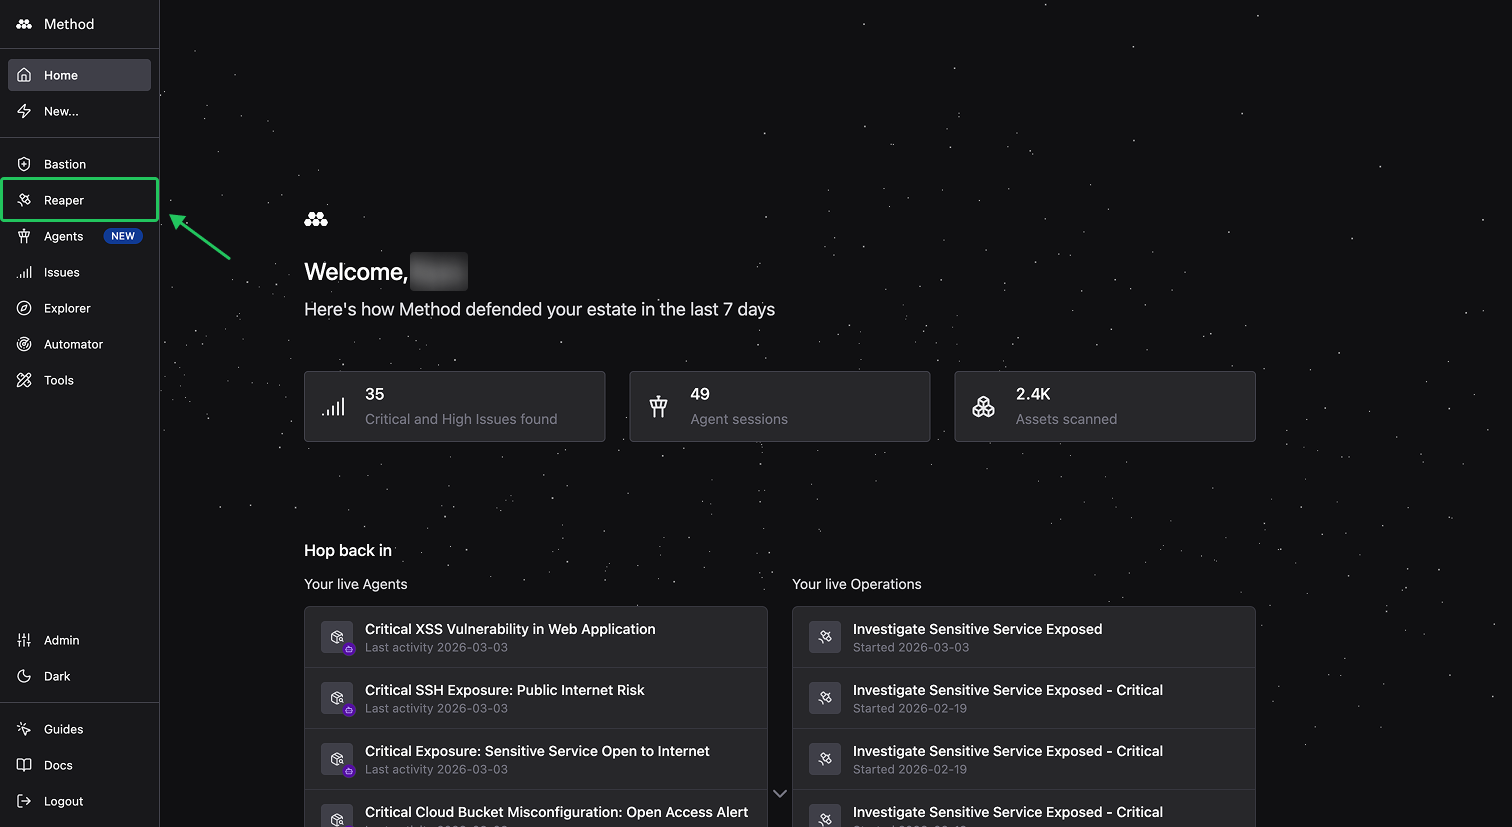Image resolution: width=1512 pixels, height=827 pixels.
Task: Click the Method logo at the top
Action: click(54, 24)
